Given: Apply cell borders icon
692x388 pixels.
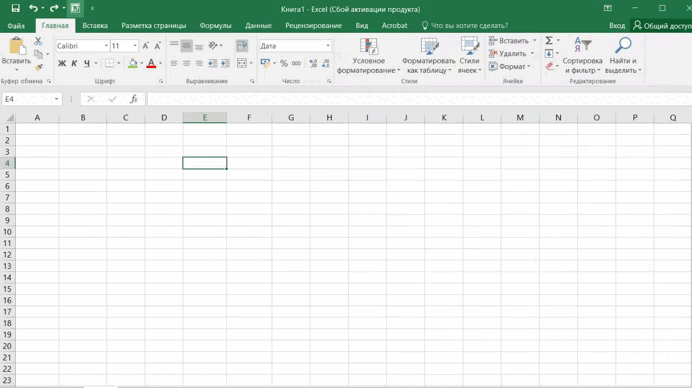Looking at the screenshot, I should (109, 64).
